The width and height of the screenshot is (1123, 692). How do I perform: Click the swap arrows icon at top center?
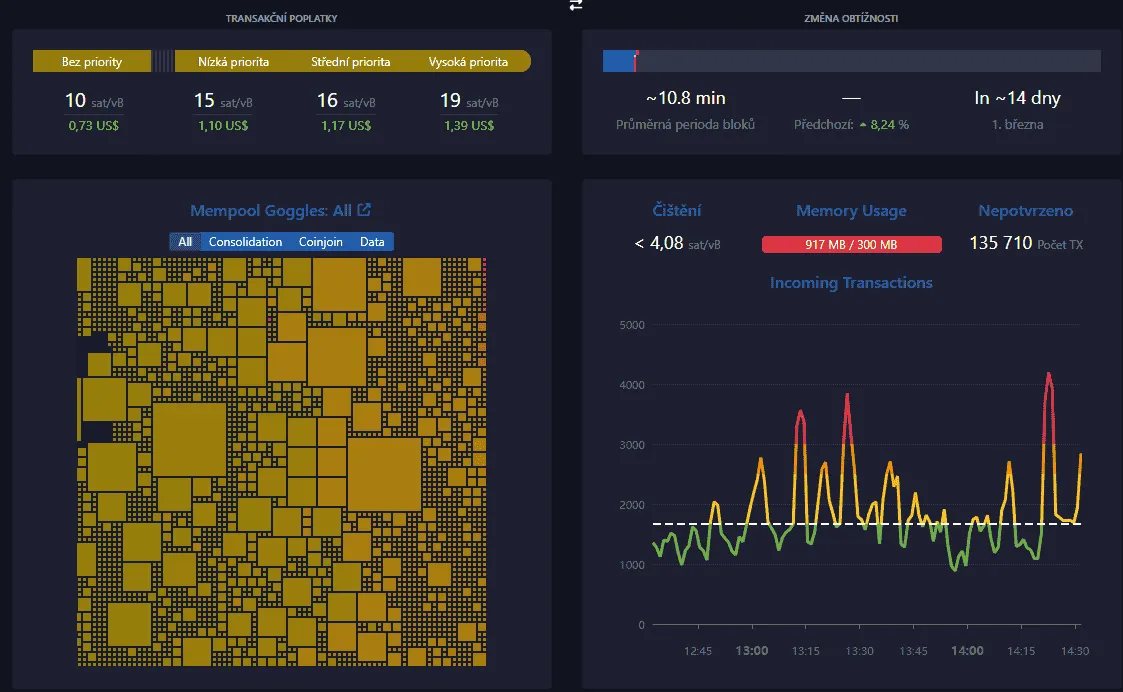[x=575, y=5]
